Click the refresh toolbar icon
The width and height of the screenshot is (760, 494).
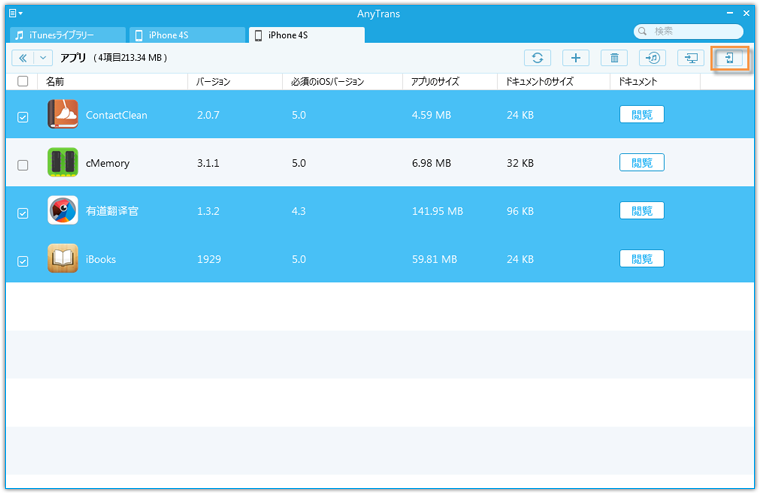[537, 58]
